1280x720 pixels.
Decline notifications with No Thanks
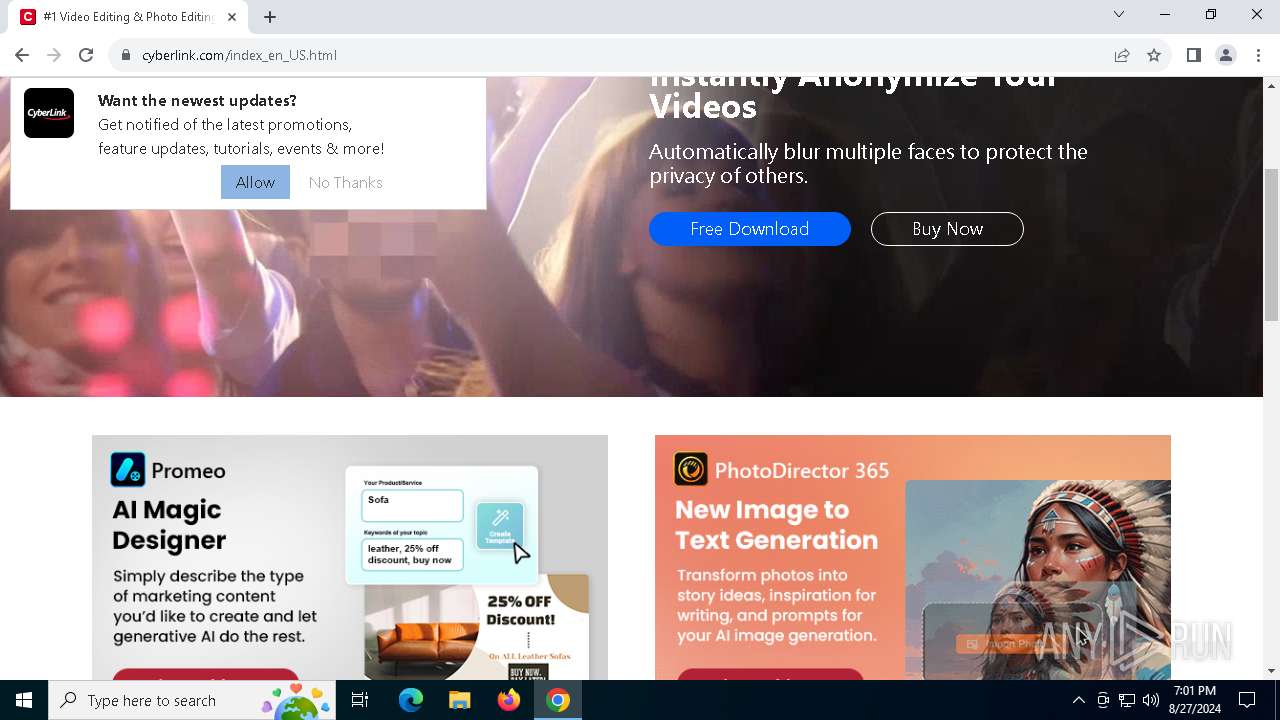346,182
